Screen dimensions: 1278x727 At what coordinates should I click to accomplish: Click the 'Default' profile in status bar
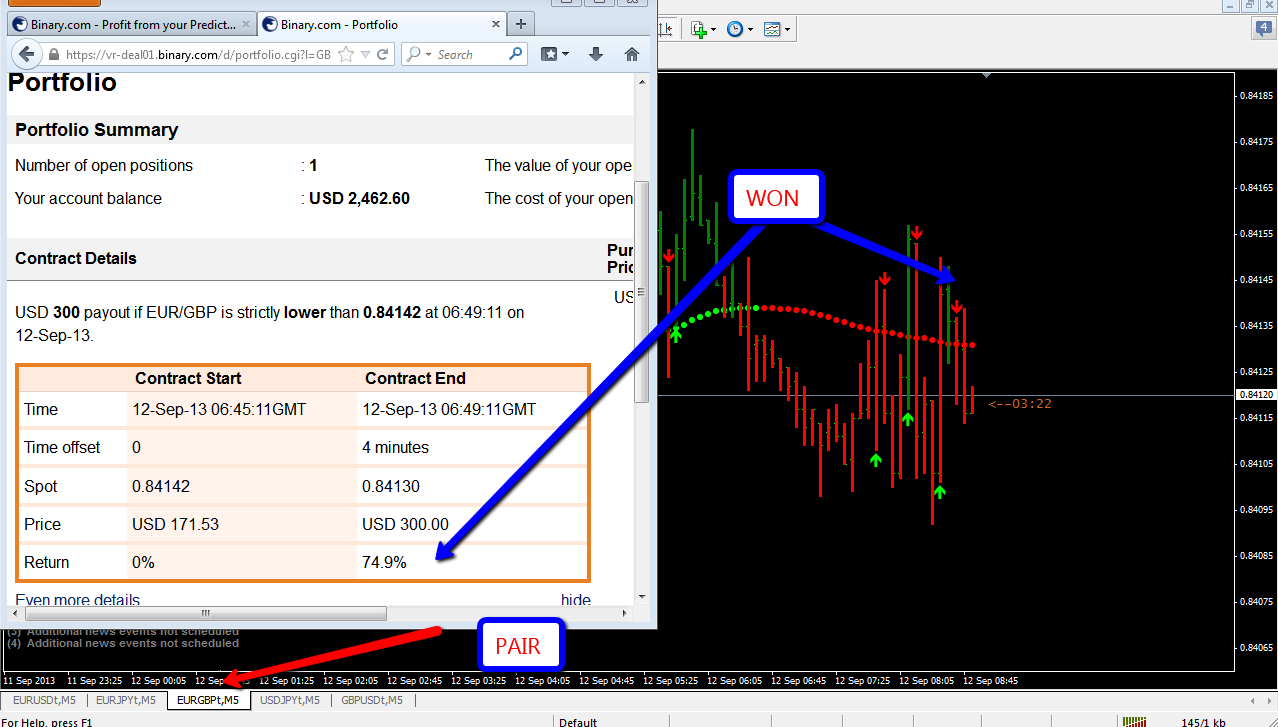pos(578,721)
